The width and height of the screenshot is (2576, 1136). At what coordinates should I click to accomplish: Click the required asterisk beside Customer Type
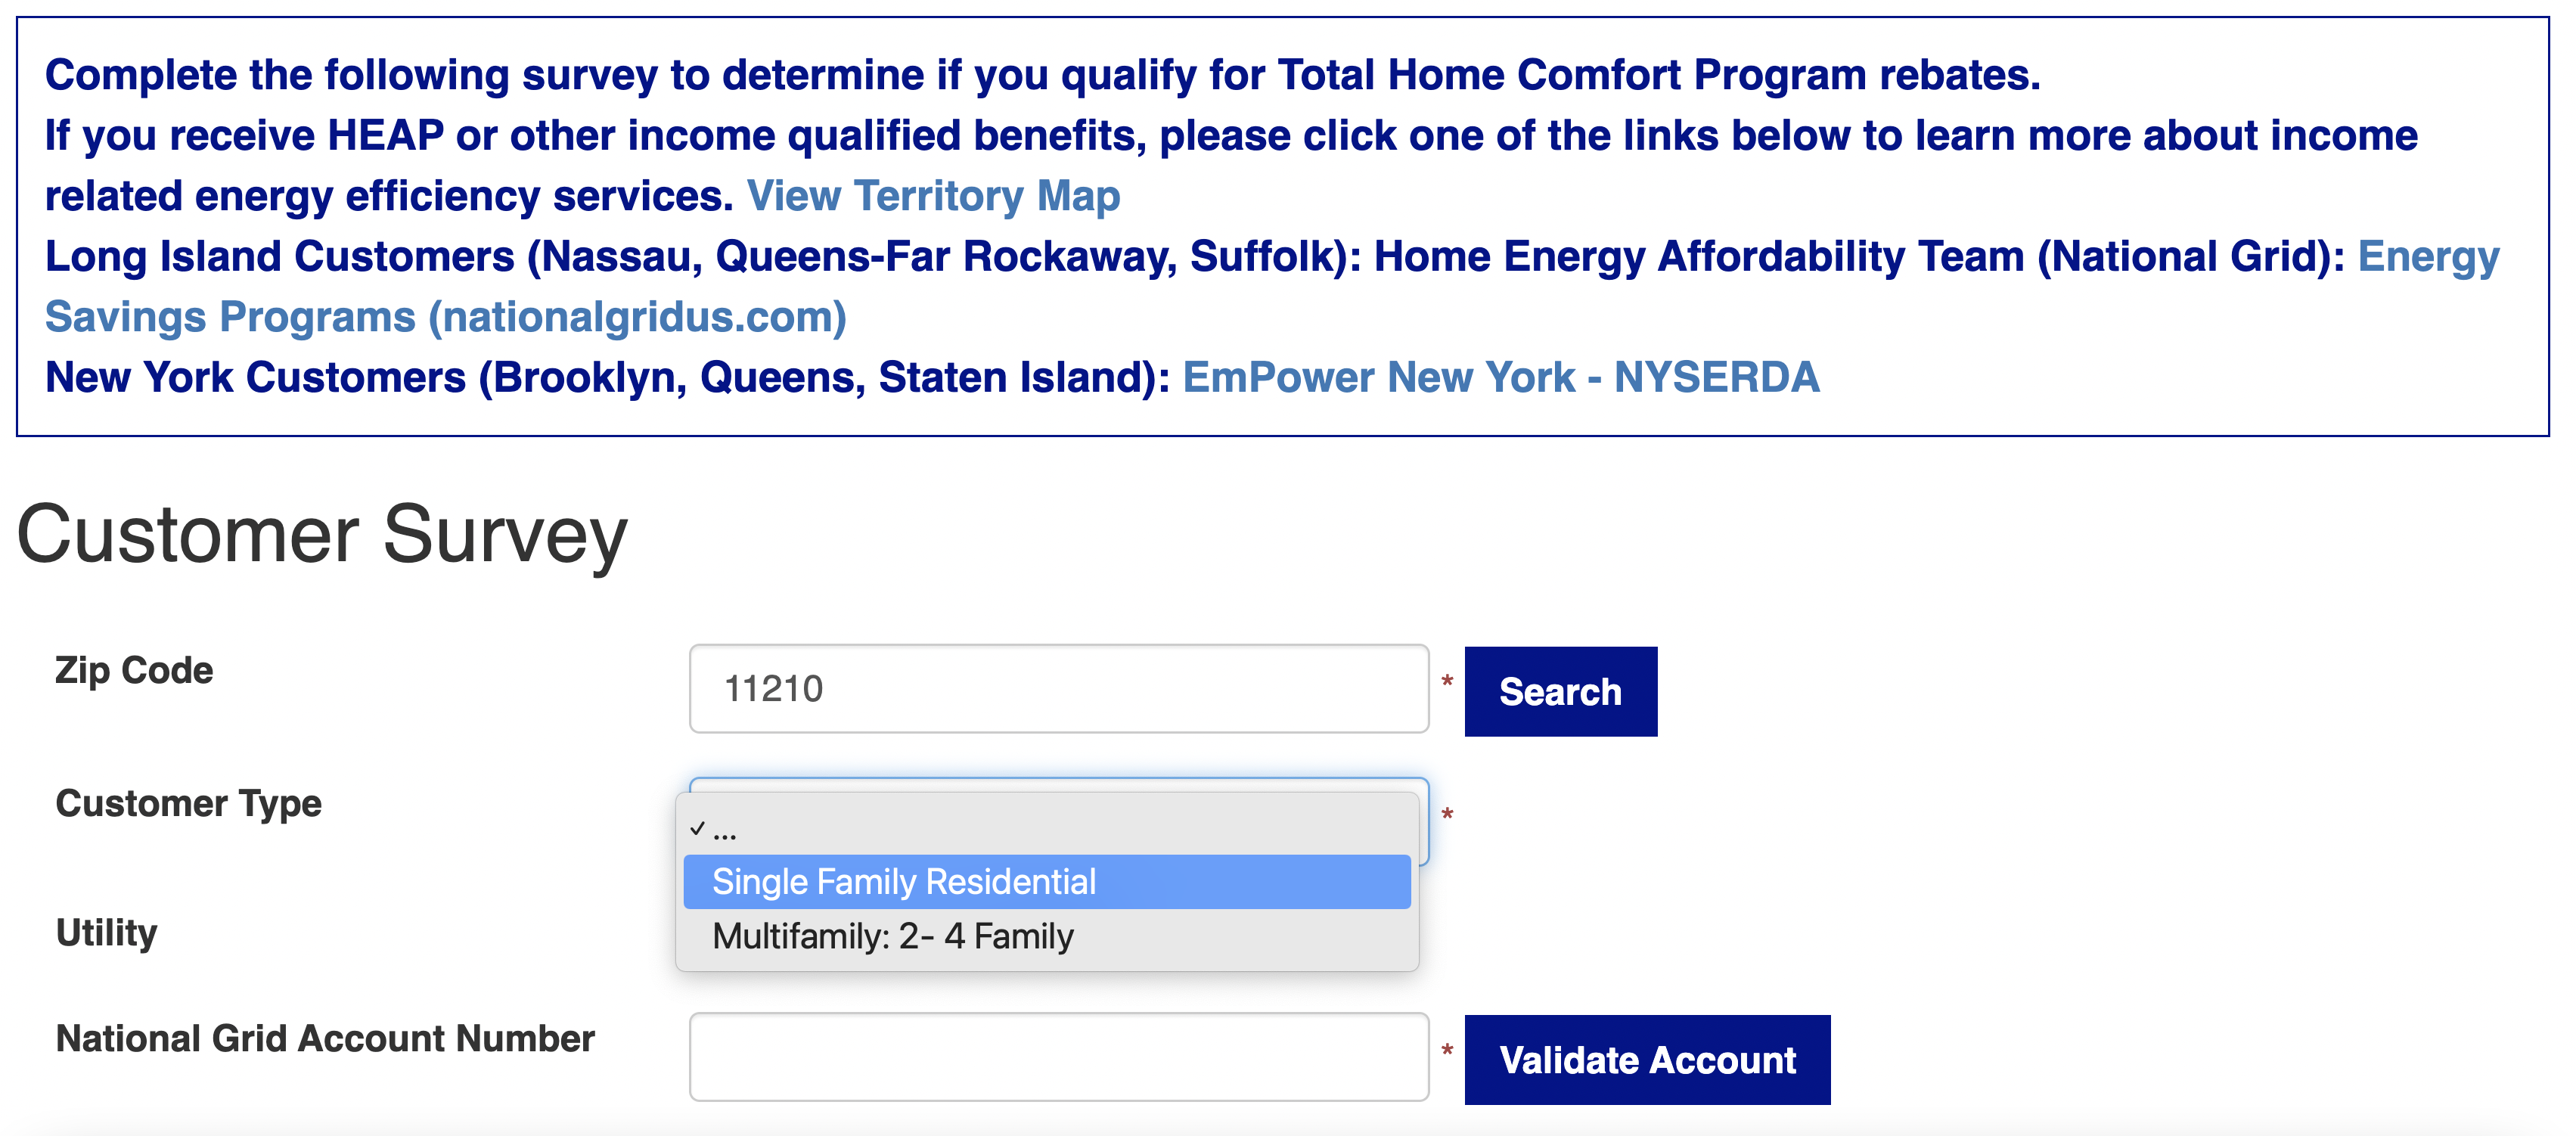pyautogui.click(x=1446, y=815)
